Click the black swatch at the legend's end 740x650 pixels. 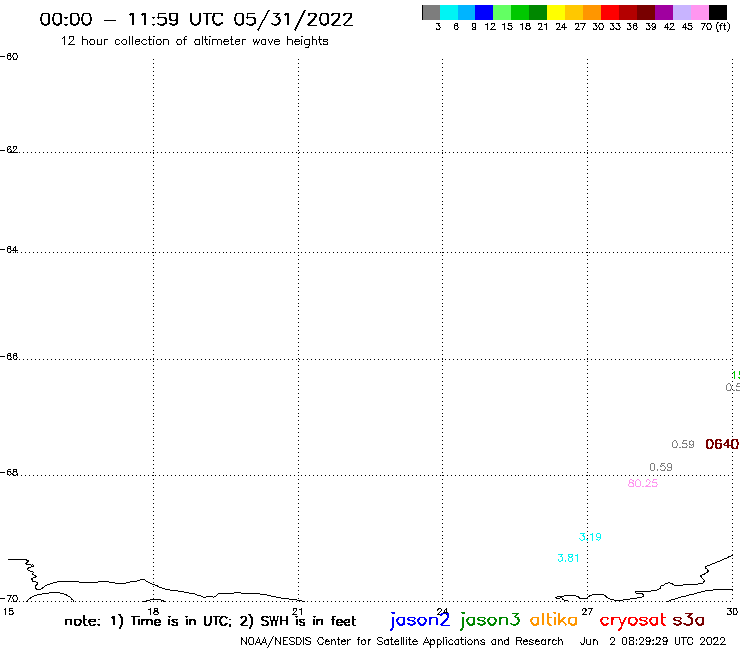coord(718,12)
